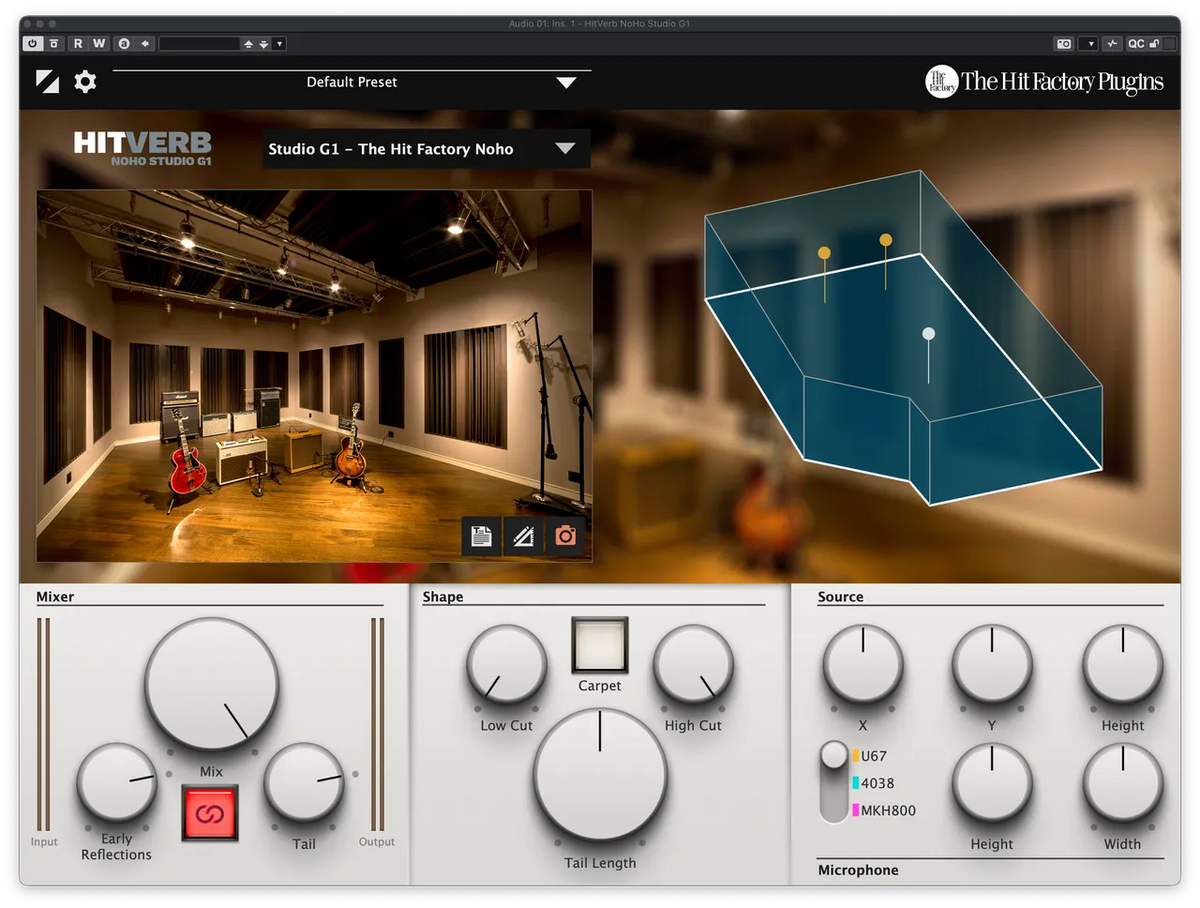Toggle the Carpet button

click(600, 645)
